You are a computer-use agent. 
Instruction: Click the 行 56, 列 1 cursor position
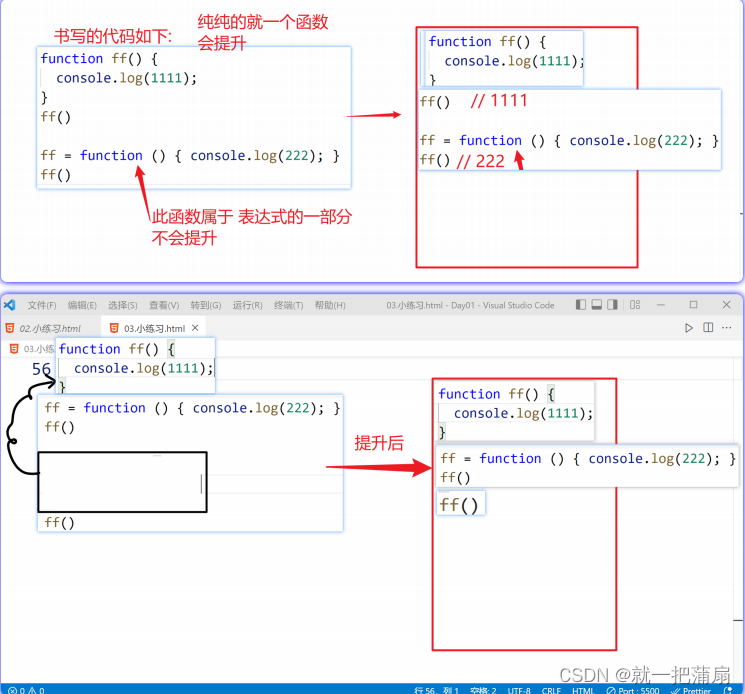[436, 690]
